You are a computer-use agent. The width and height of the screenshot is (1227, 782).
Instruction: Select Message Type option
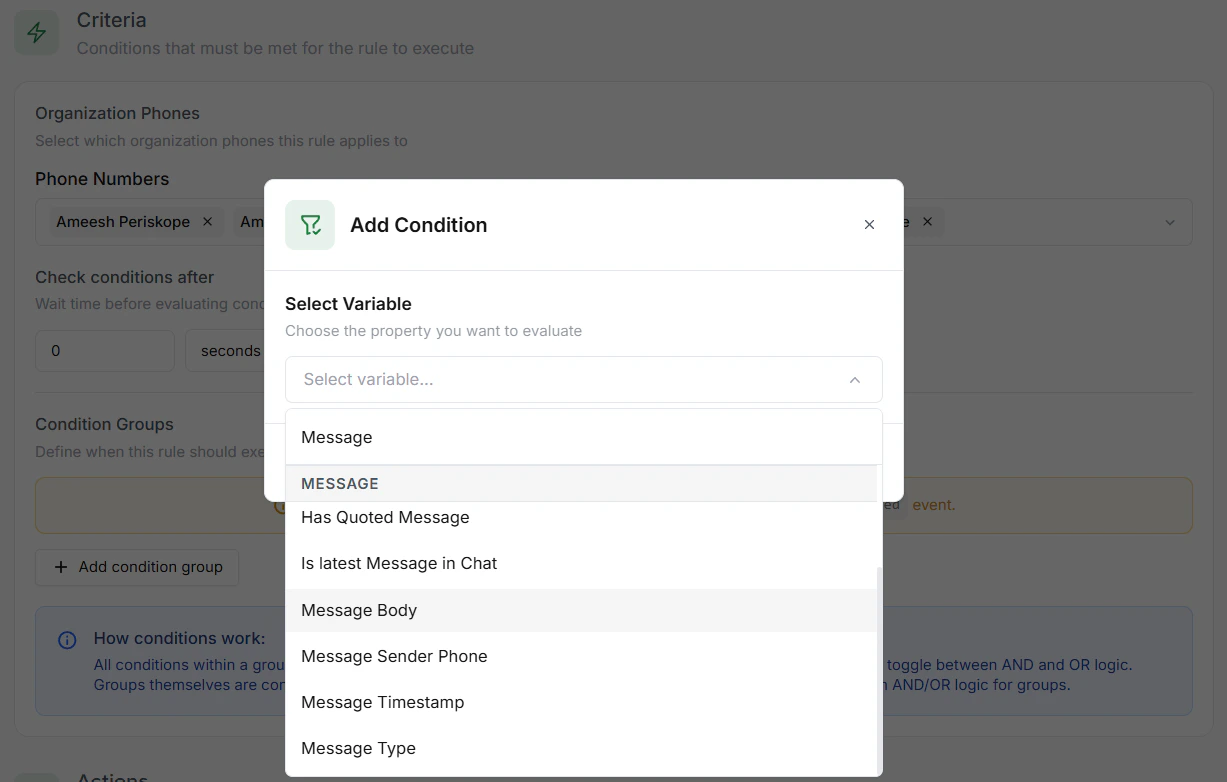tap(581, 748)
